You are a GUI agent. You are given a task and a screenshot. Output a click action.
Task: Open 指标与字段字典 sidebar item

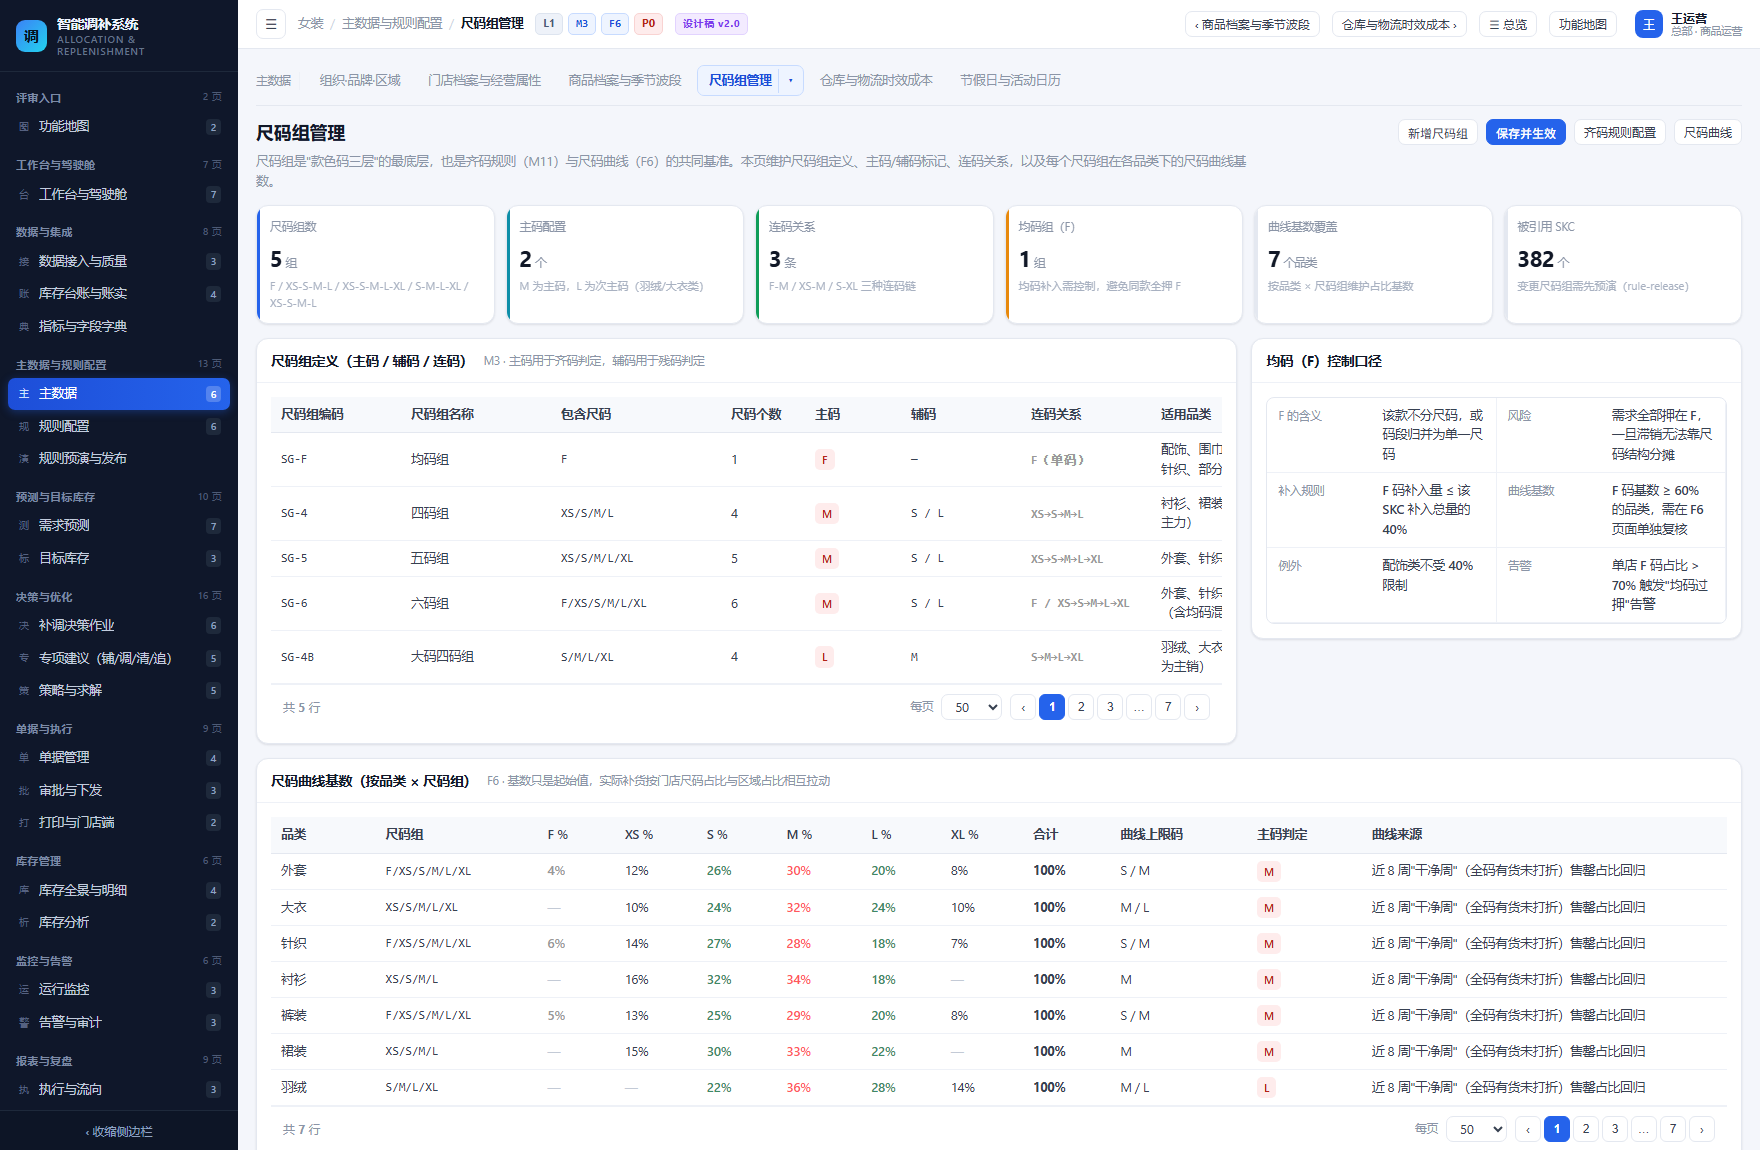119,327
